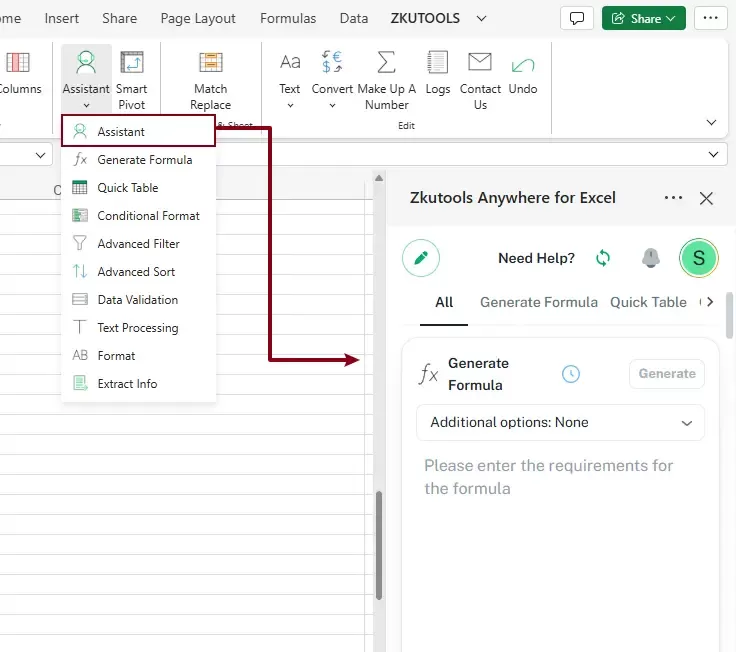Close the Zkutools Anywhere pane
The width and height of the screenshot is (736, 652).
click(706, 198)
